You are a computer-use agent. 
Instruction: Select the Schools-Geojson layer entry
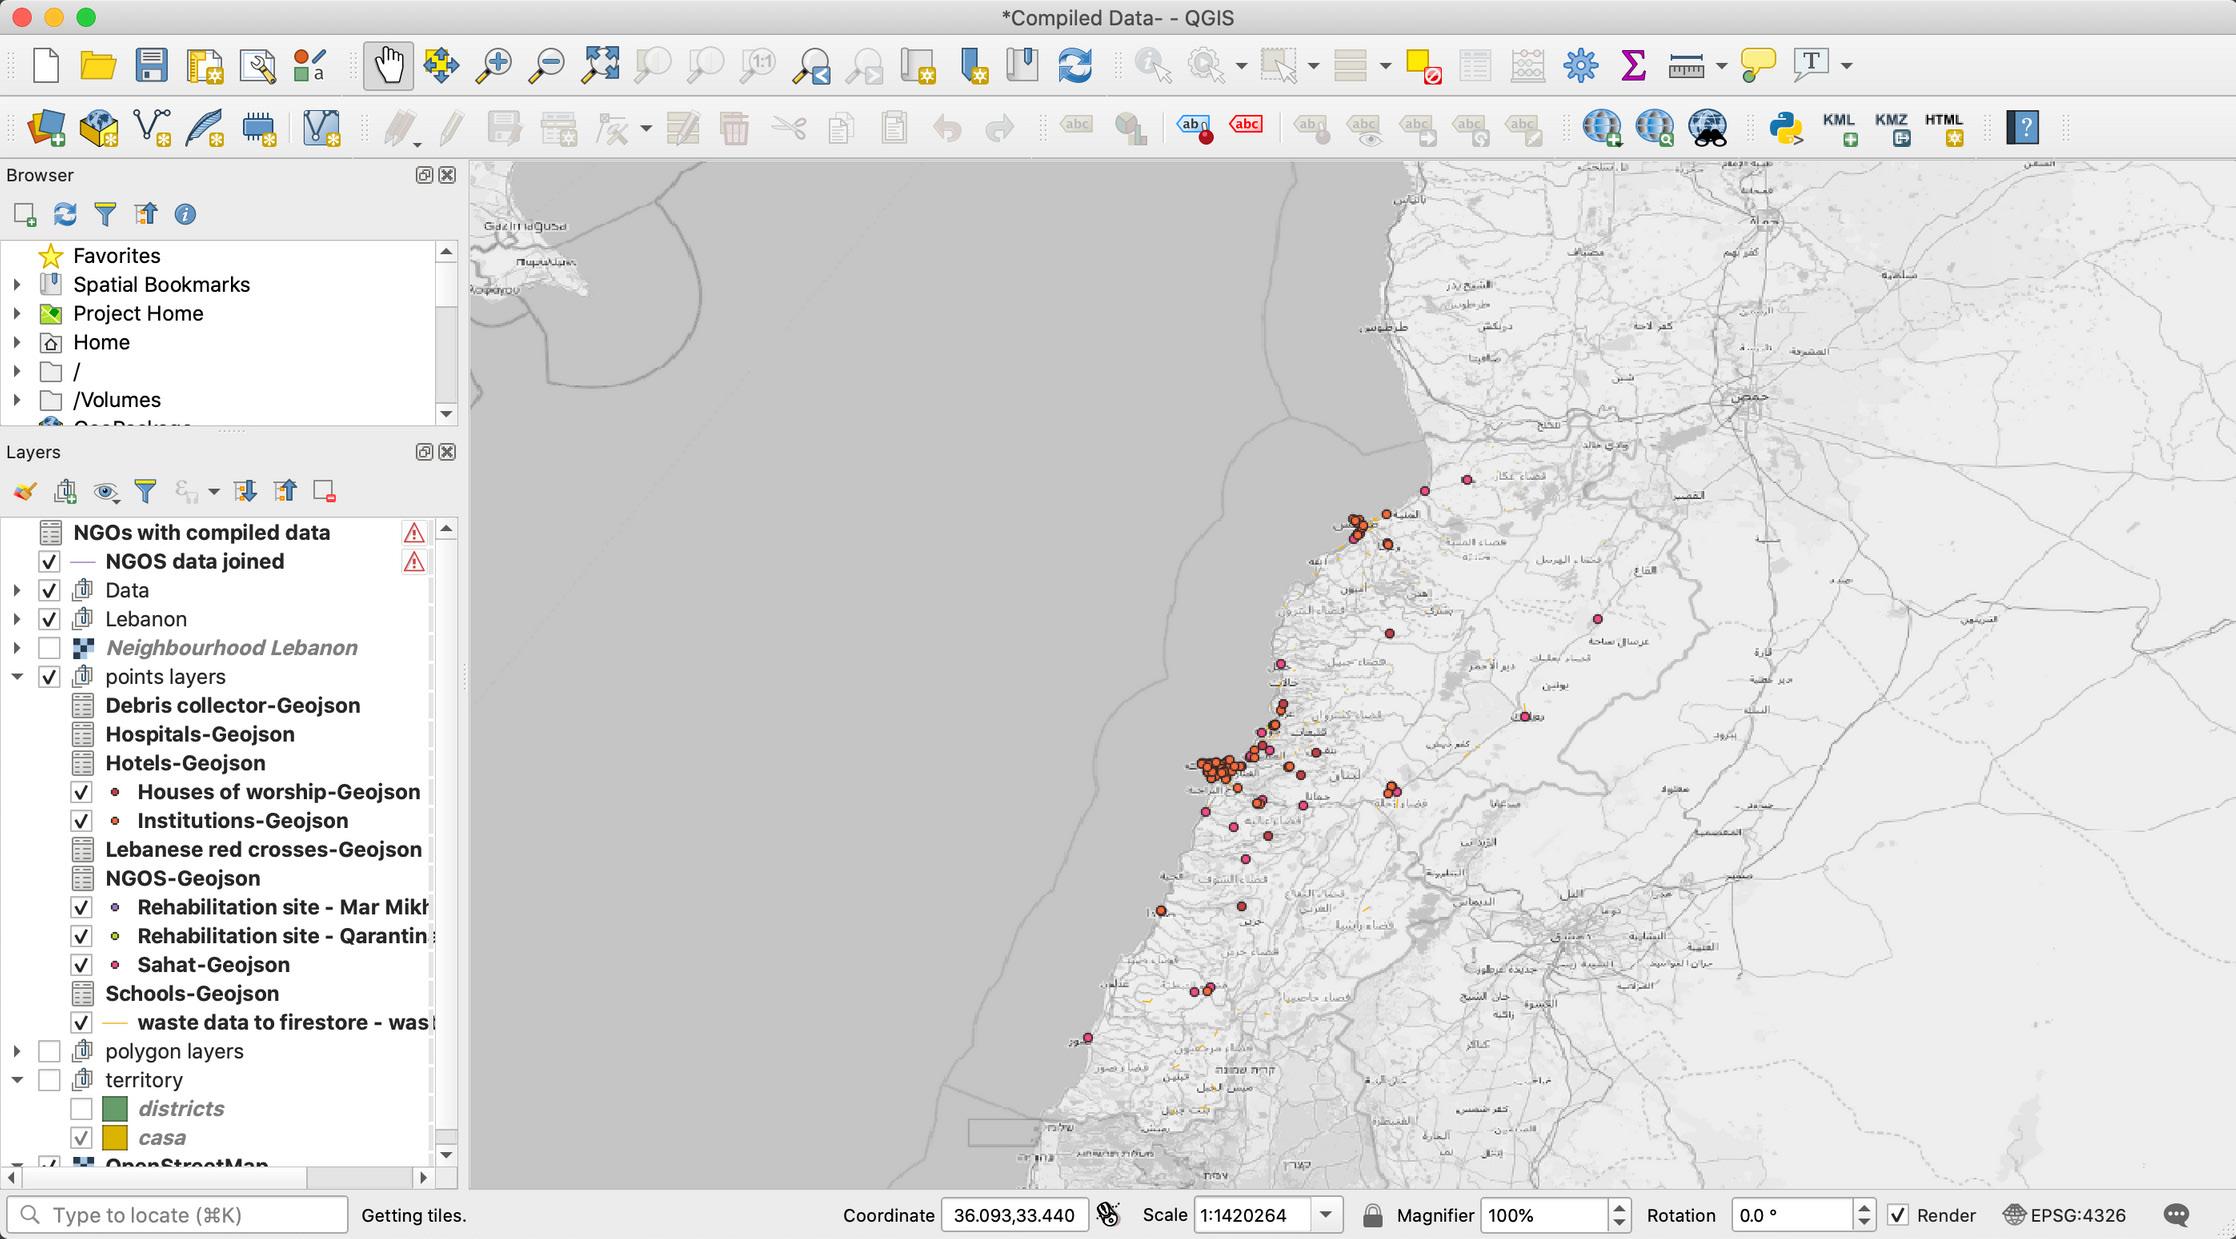pos(192,994)
